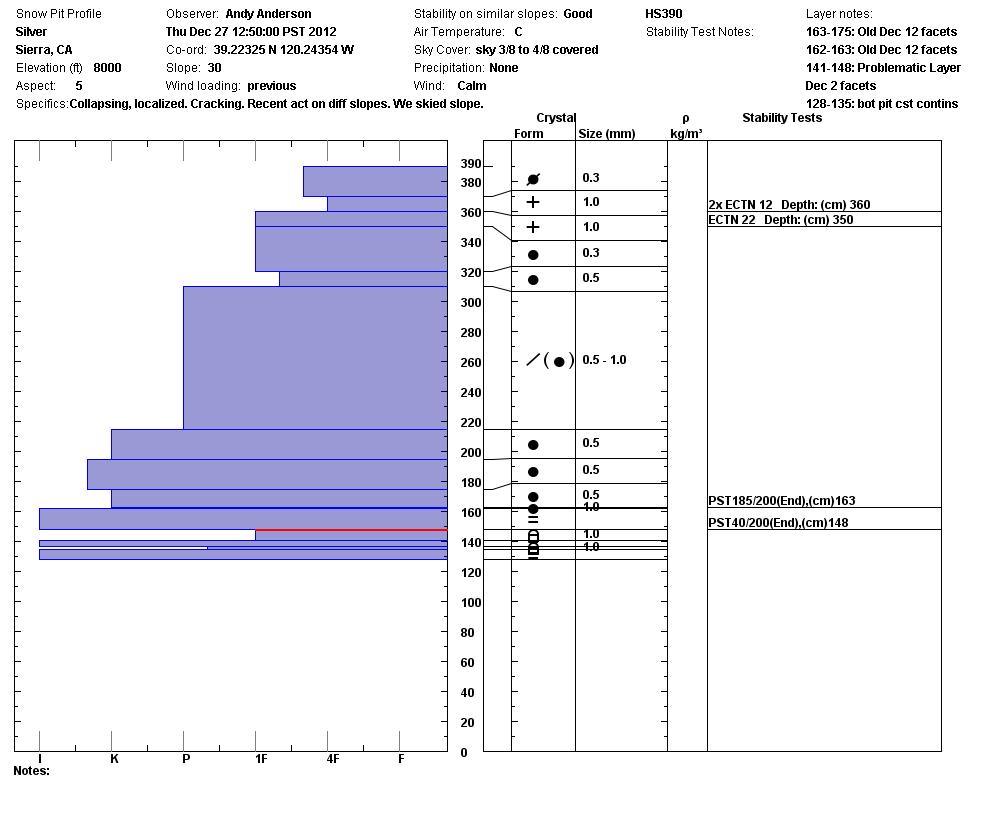Image resolution: width=994 pixels, height=840 pixels.
Task: Select the PST40/200(End) test at 148 cm
Action: point(778,523)
